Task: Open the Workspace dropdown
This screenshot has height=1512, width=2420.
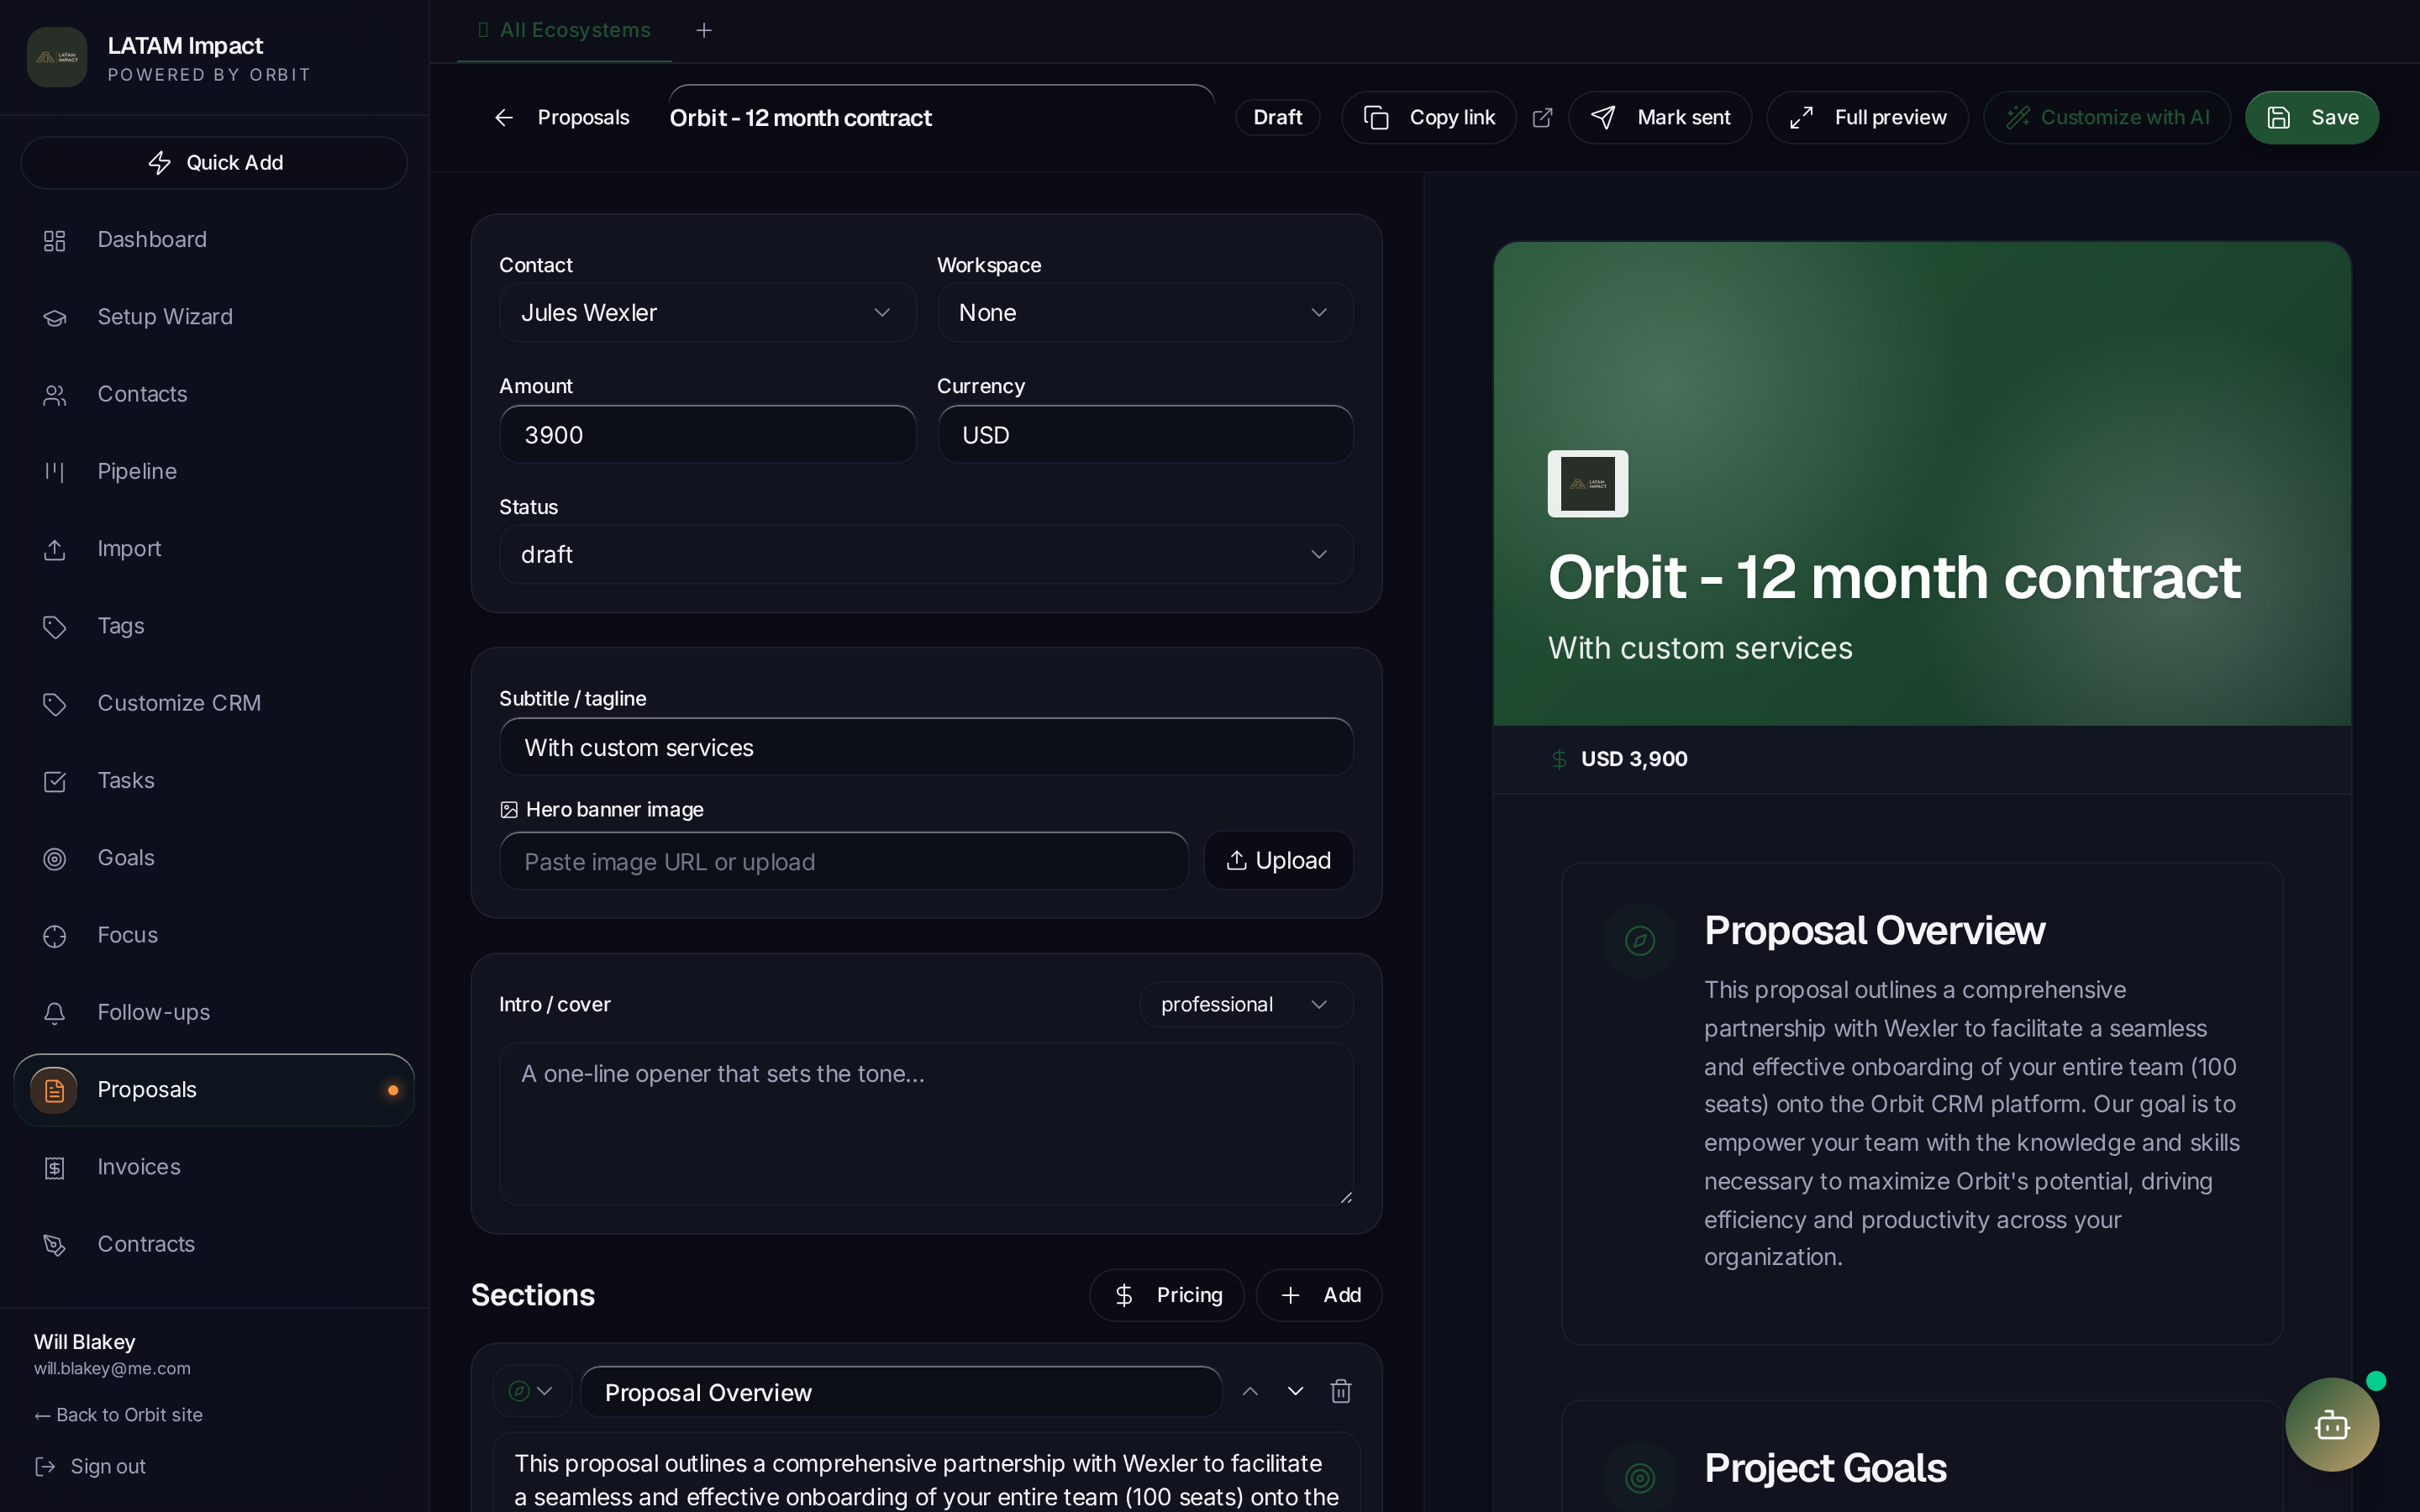Action: pyautogui.click(x=1145, y=313)
